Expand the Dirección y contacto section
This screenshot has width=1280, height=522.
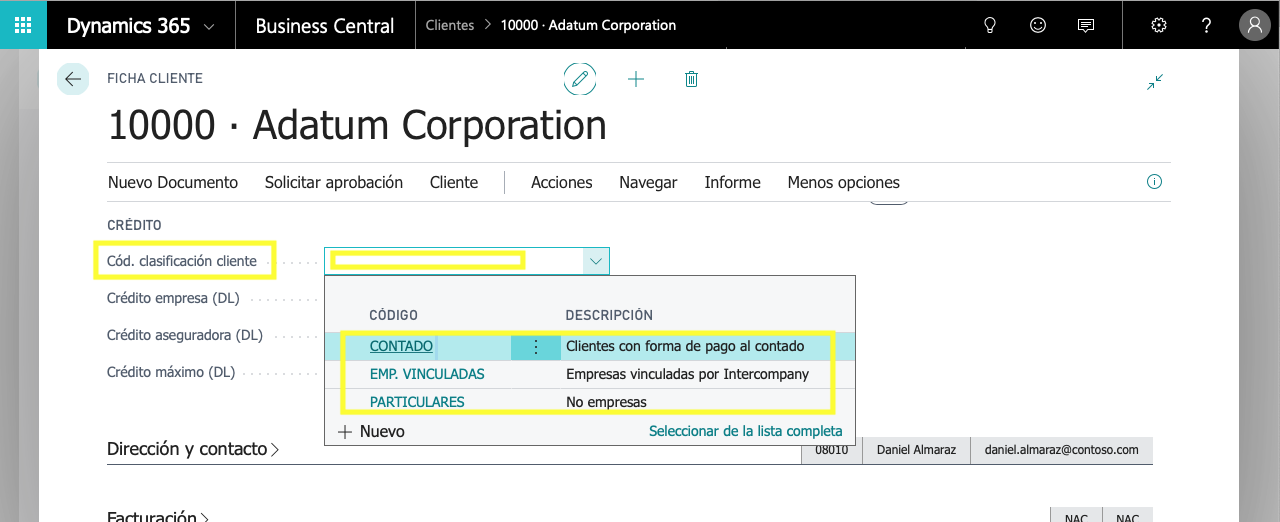click(x=193, y=449)
